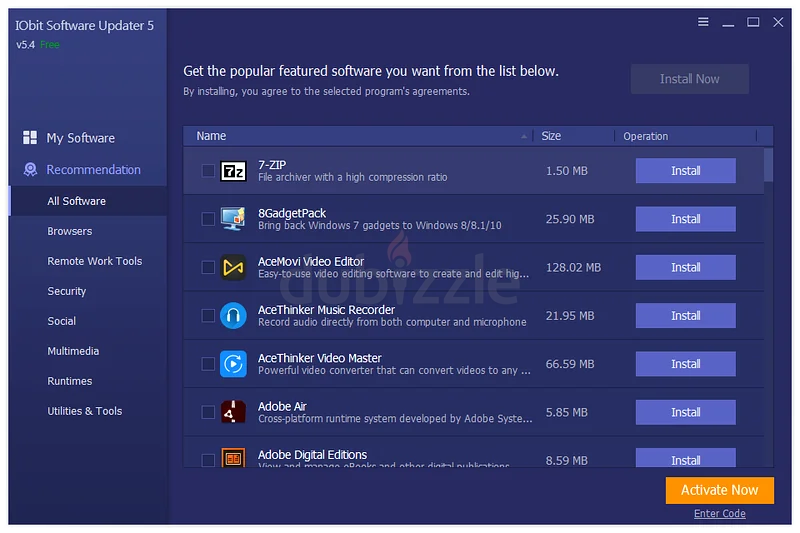Install 7-ZIP
This screenshot has height=533, width=800.
(x=686, y=171)
